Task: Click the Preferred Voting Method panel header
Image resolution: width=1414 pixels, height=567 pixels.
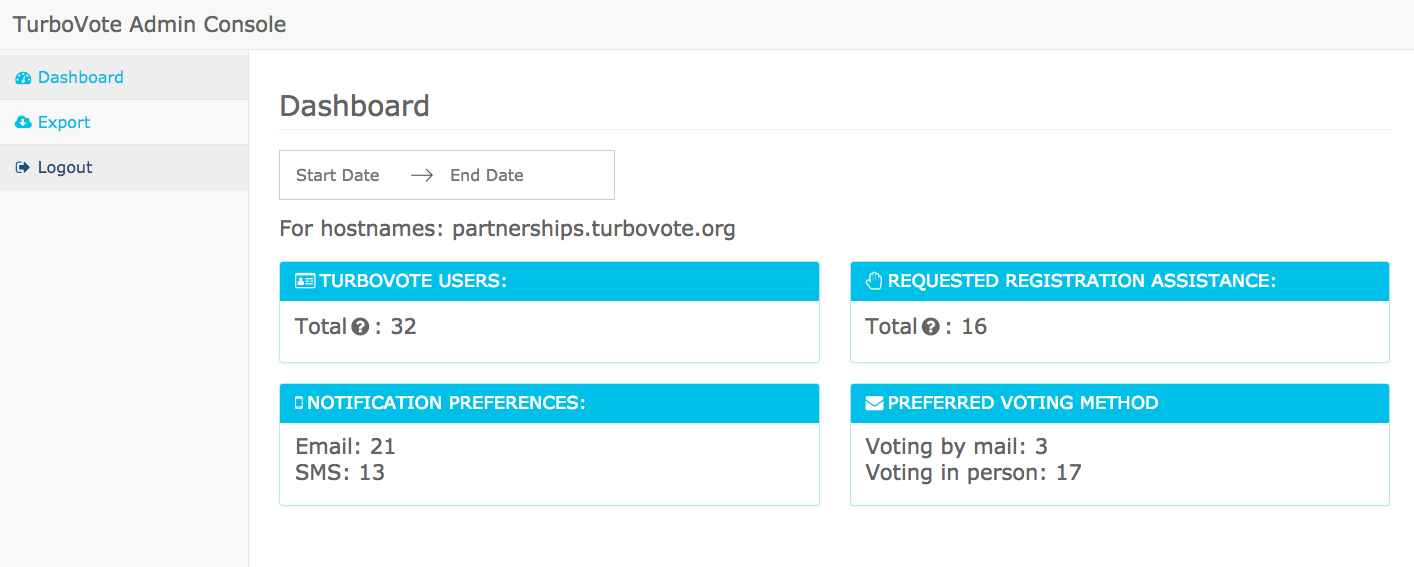Action: pos(1119,403)
